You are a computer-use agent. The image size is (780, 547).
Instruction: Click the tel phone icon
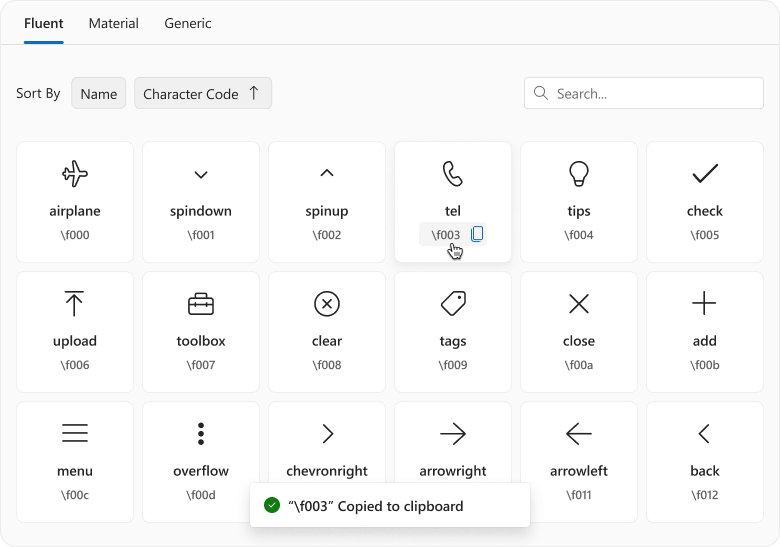pos(453,174)
